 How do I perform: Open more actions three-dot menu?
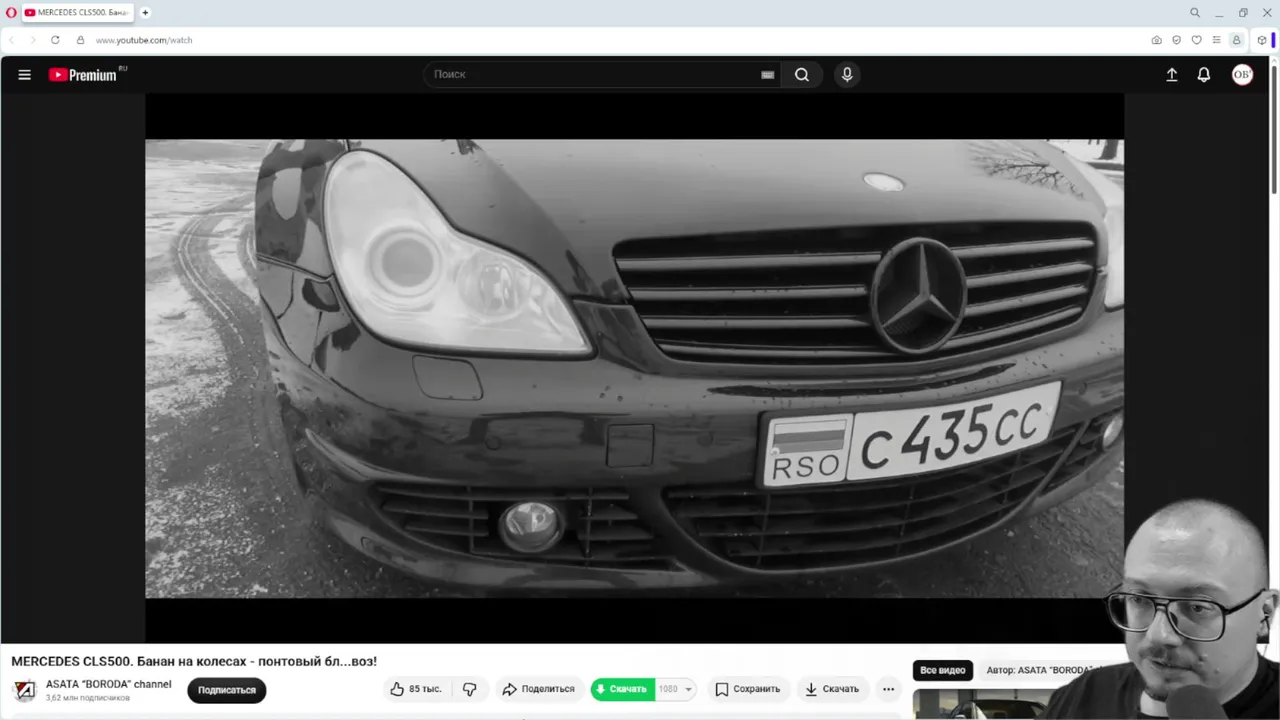[x=888, y=689]
